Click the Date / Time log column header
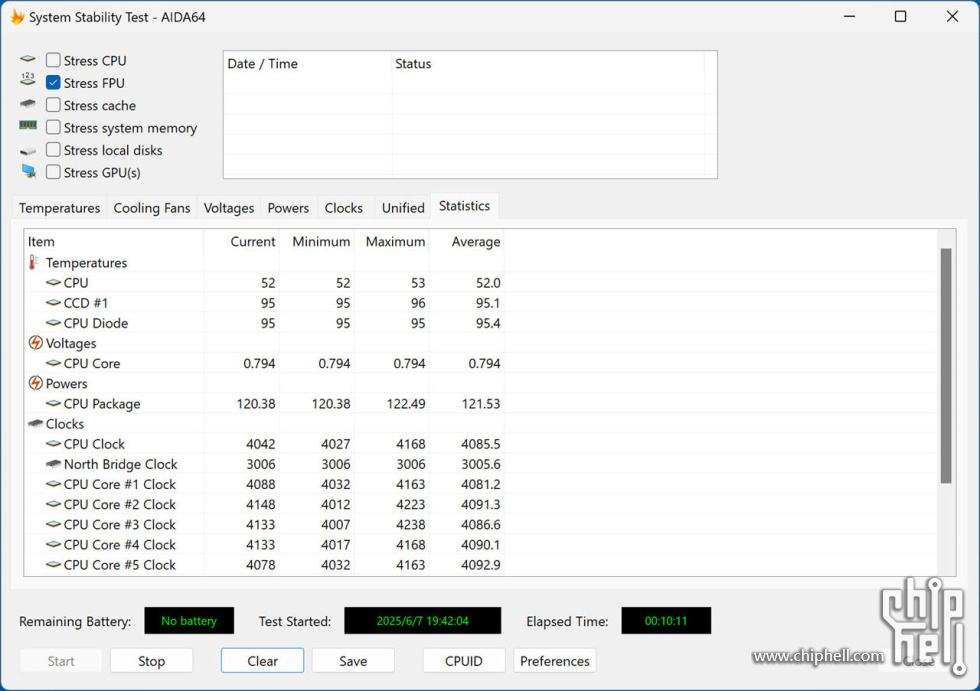980x691 pixels. 308,64
